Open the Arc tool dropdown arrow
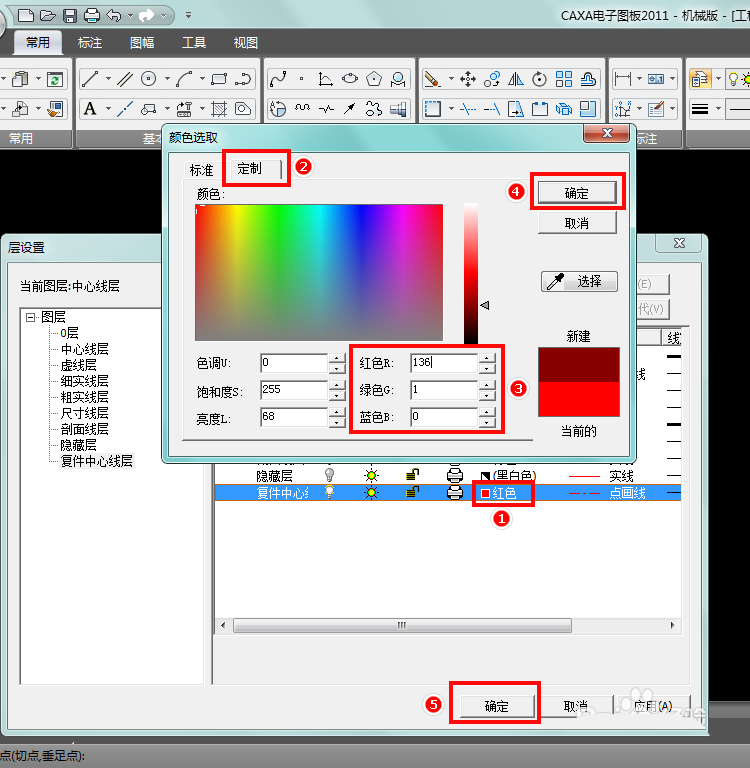 202,78
